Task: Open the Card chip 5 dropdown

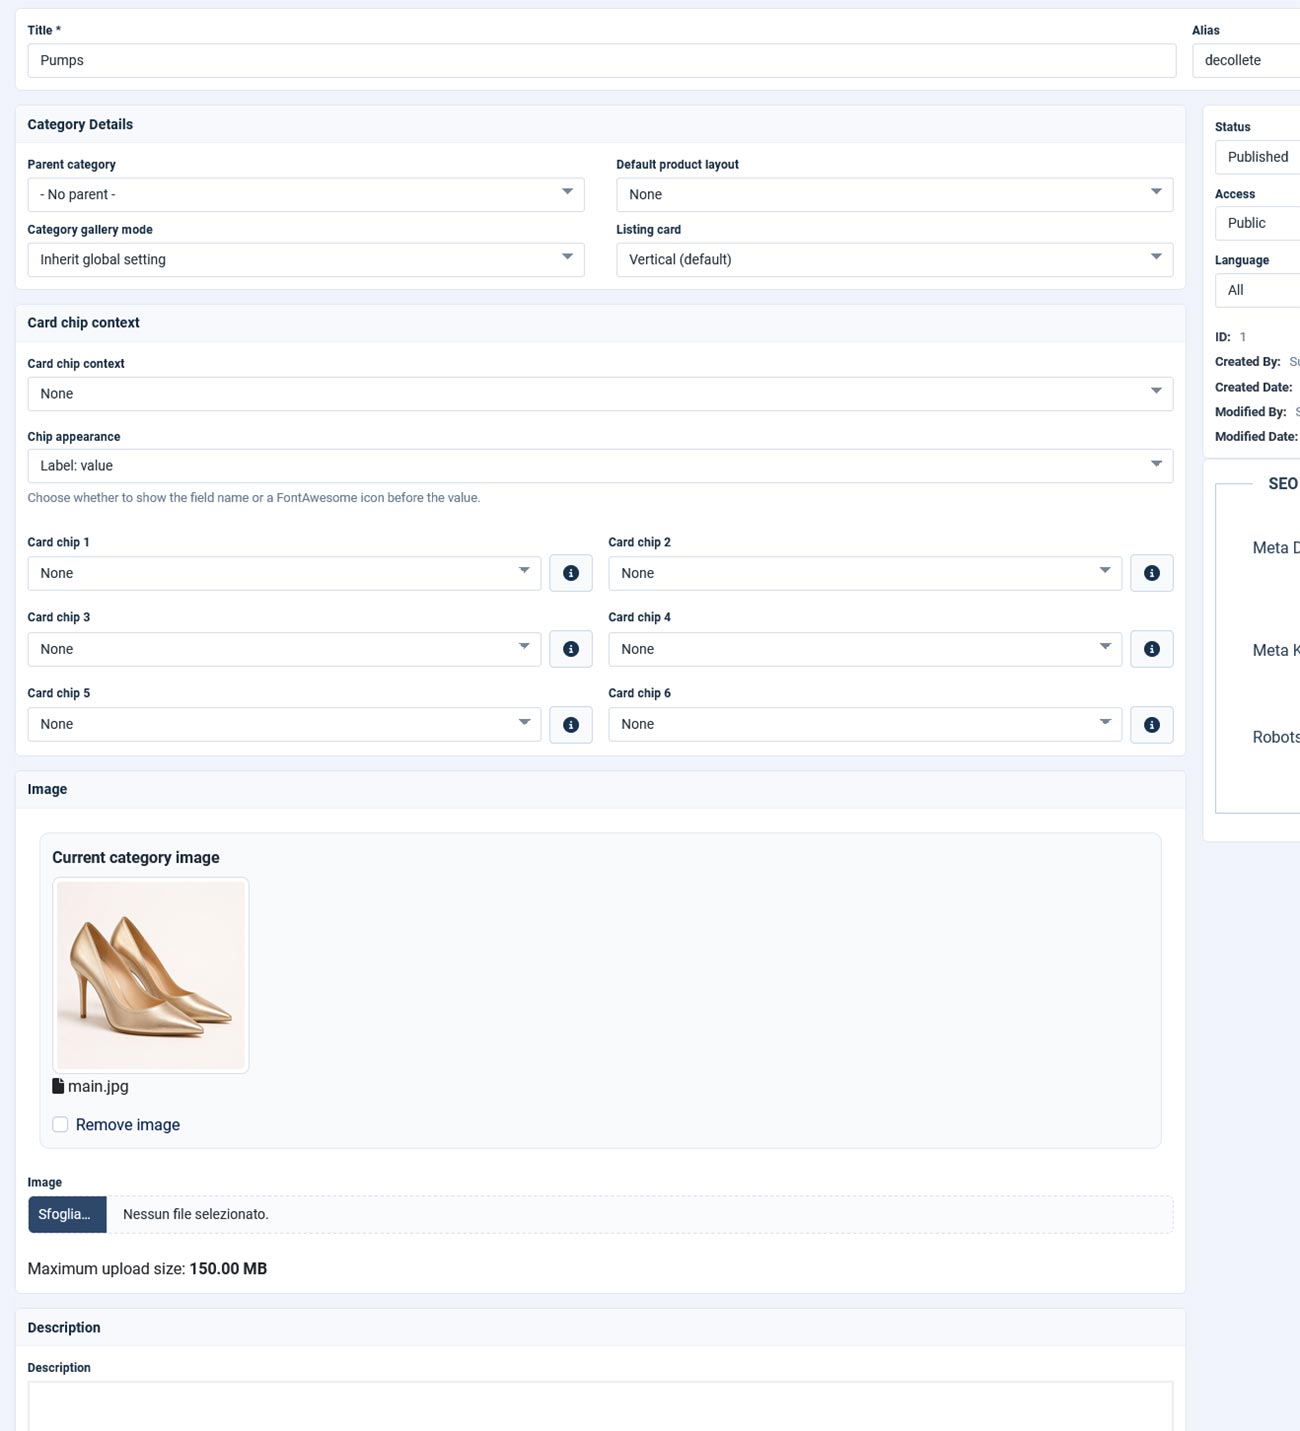Action: click(284, 725)
